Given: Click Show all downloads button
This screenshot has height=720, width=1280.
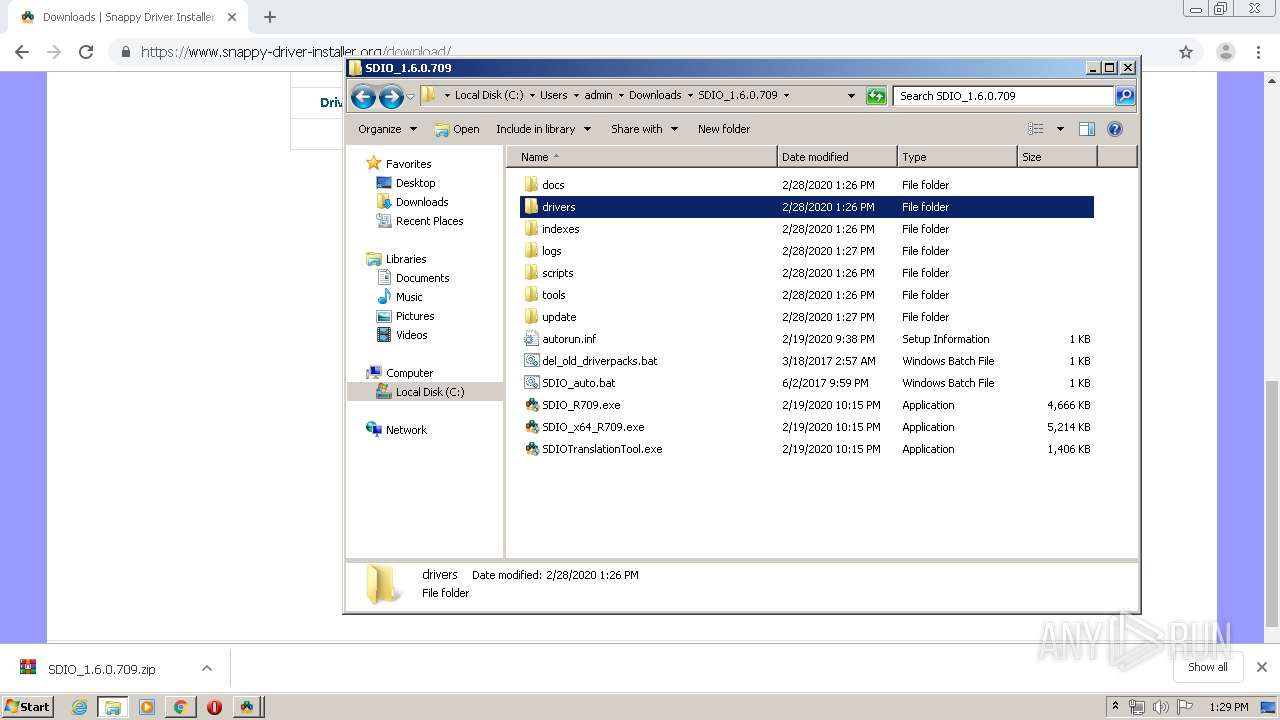Looking at the screenshot, I should (x=1208, y=667).
